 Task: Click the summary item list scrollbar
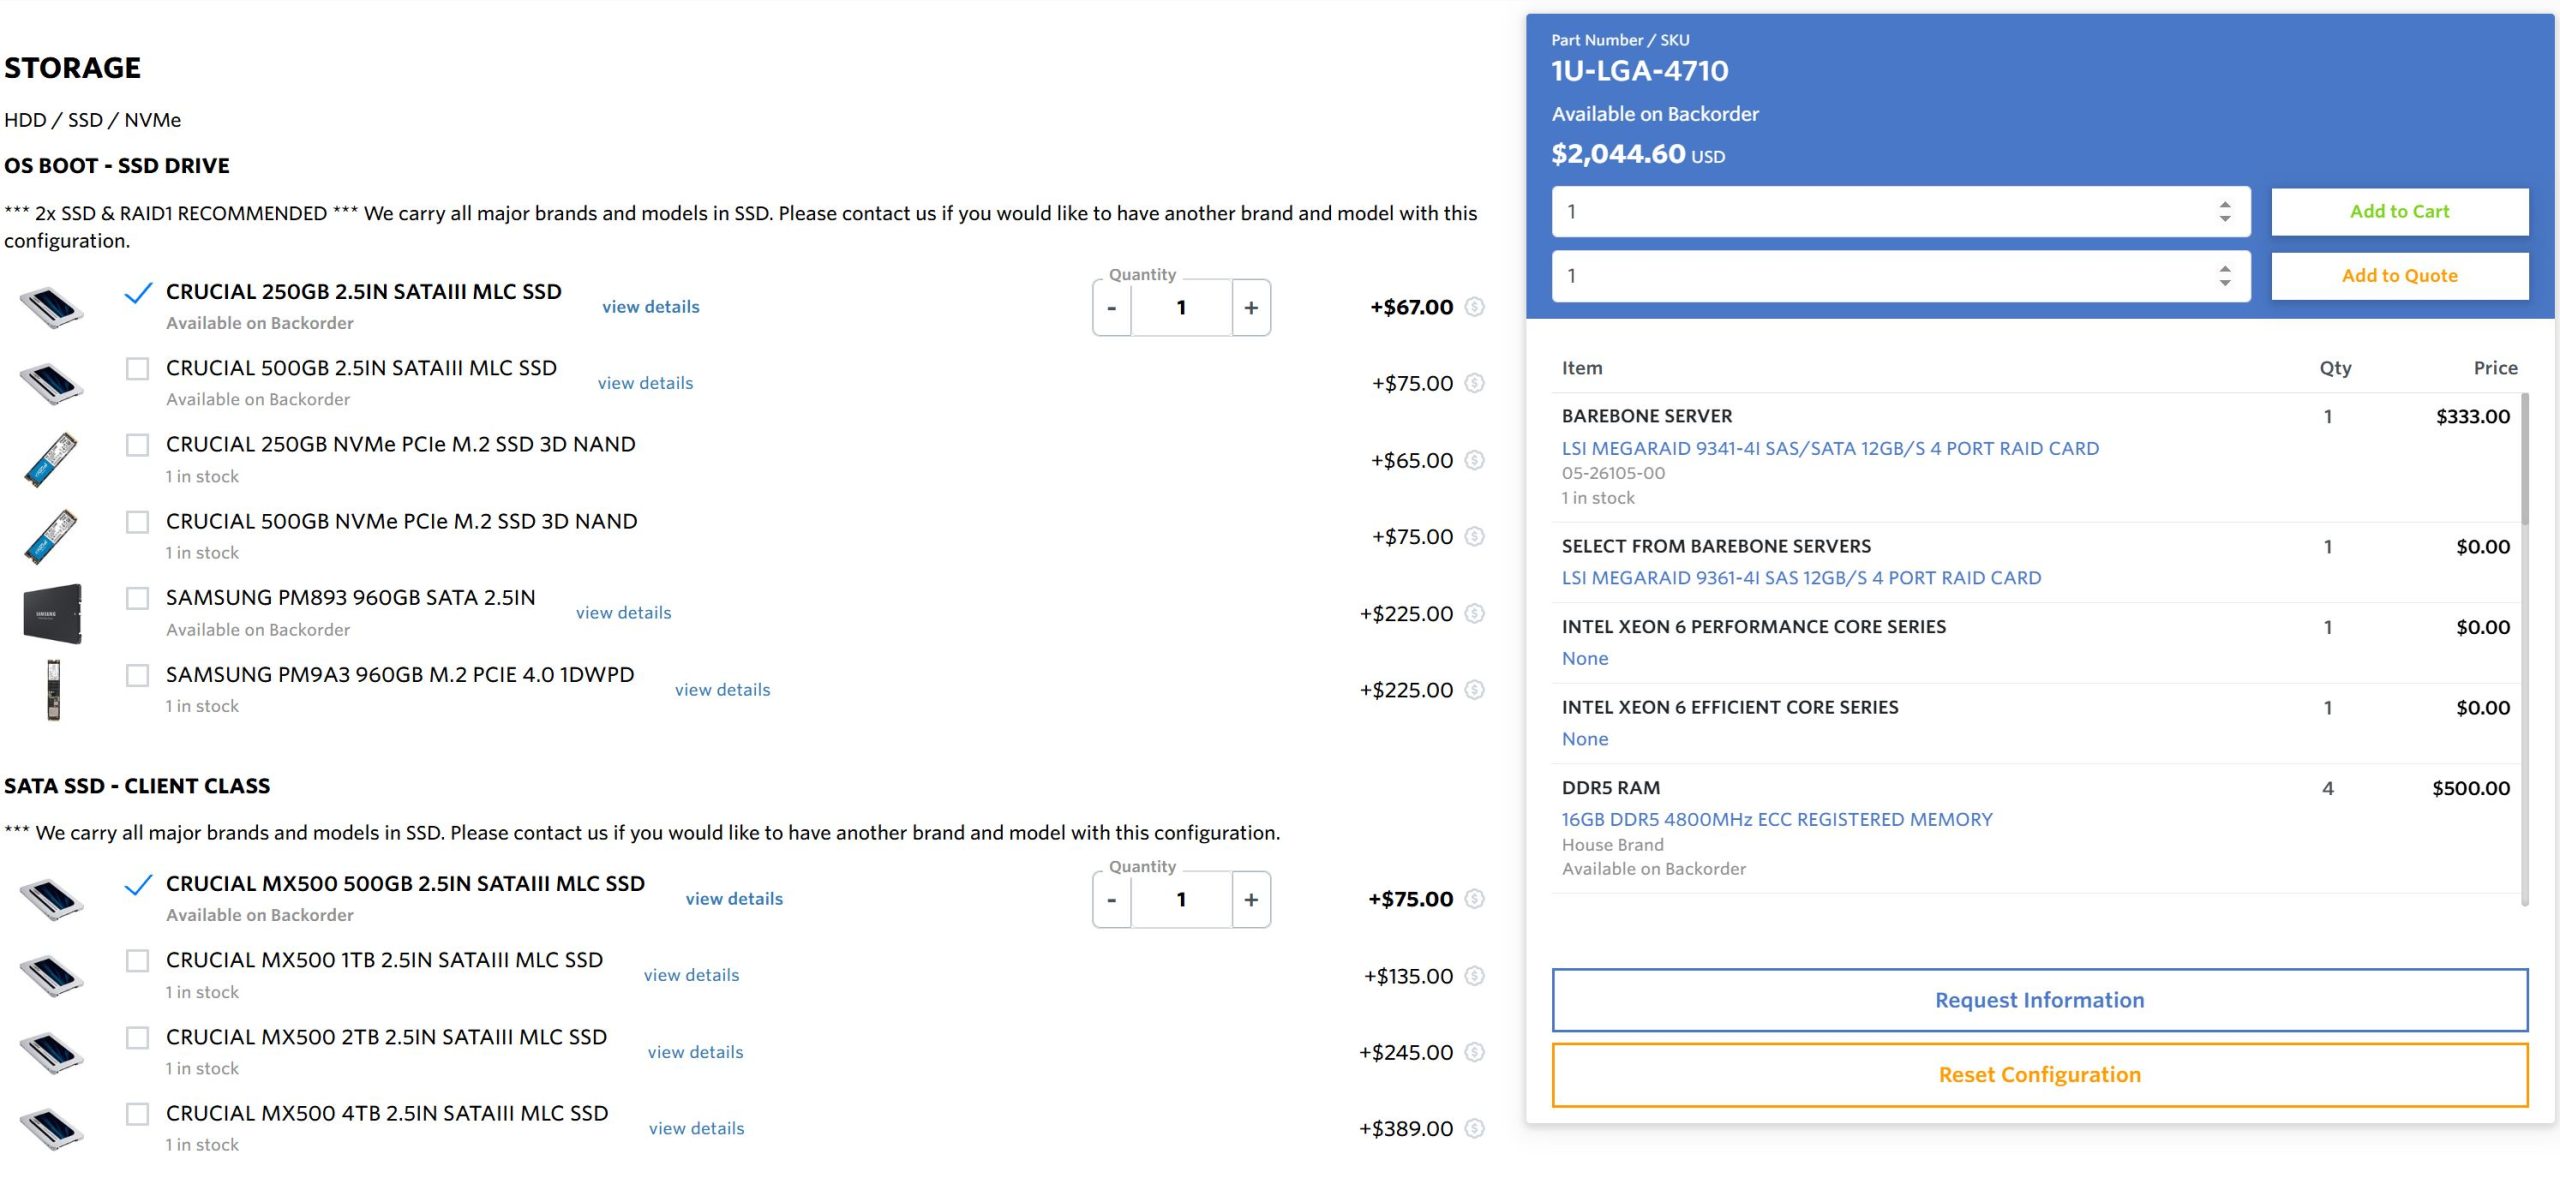click(2524, 460)
